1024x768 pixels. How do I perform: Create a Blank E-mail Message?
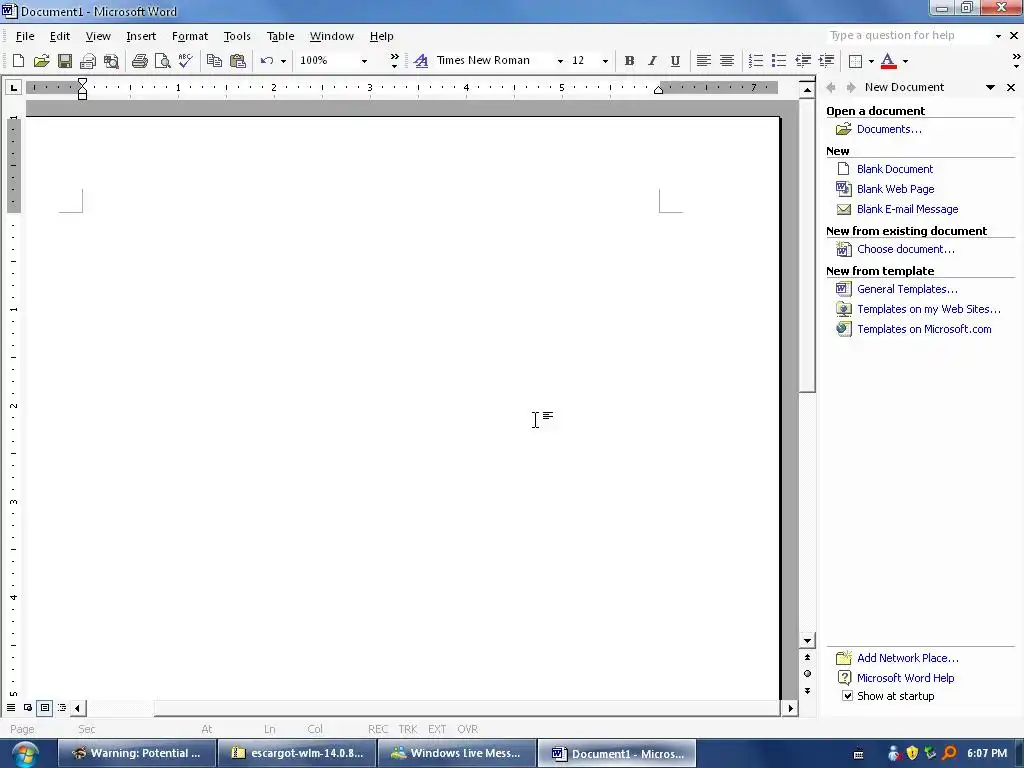click(907, 210)
